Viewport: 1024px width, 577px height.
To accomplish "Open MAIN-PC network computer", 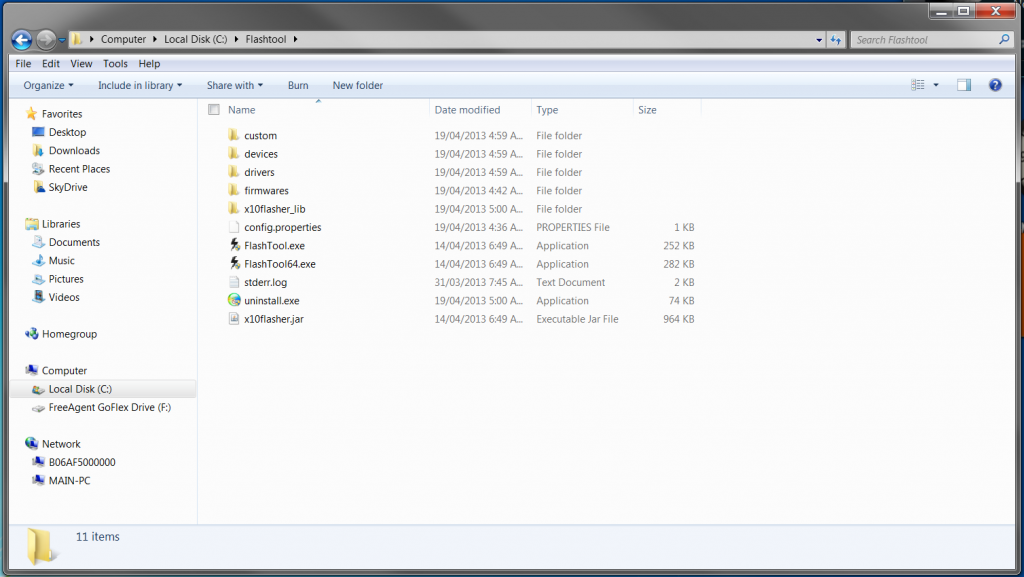I will (x=69, y=480).
